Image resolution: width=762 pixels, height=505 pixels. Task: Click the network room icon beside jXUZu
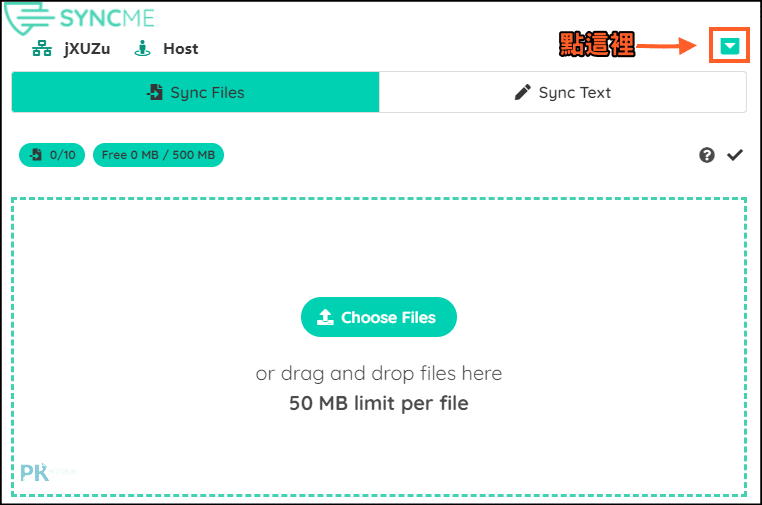pos(42,49)
